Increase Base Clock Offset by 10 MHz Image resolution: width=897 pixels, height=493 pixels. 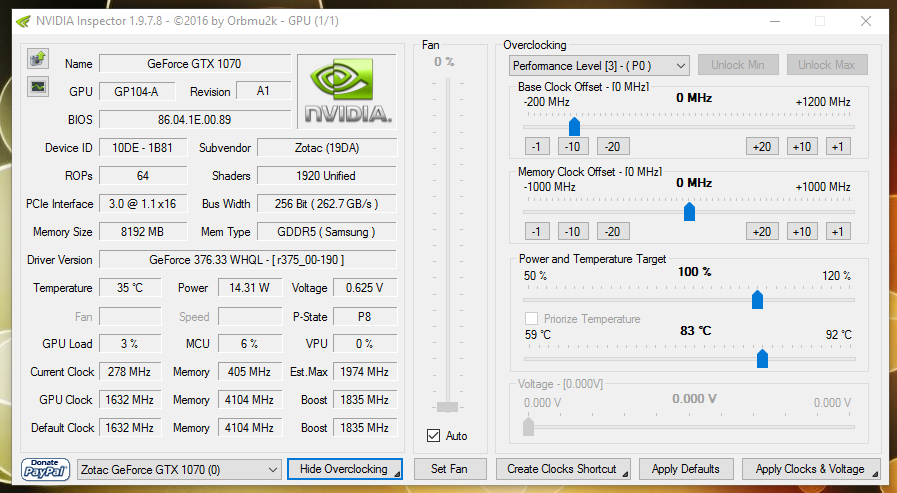(802, 146)
